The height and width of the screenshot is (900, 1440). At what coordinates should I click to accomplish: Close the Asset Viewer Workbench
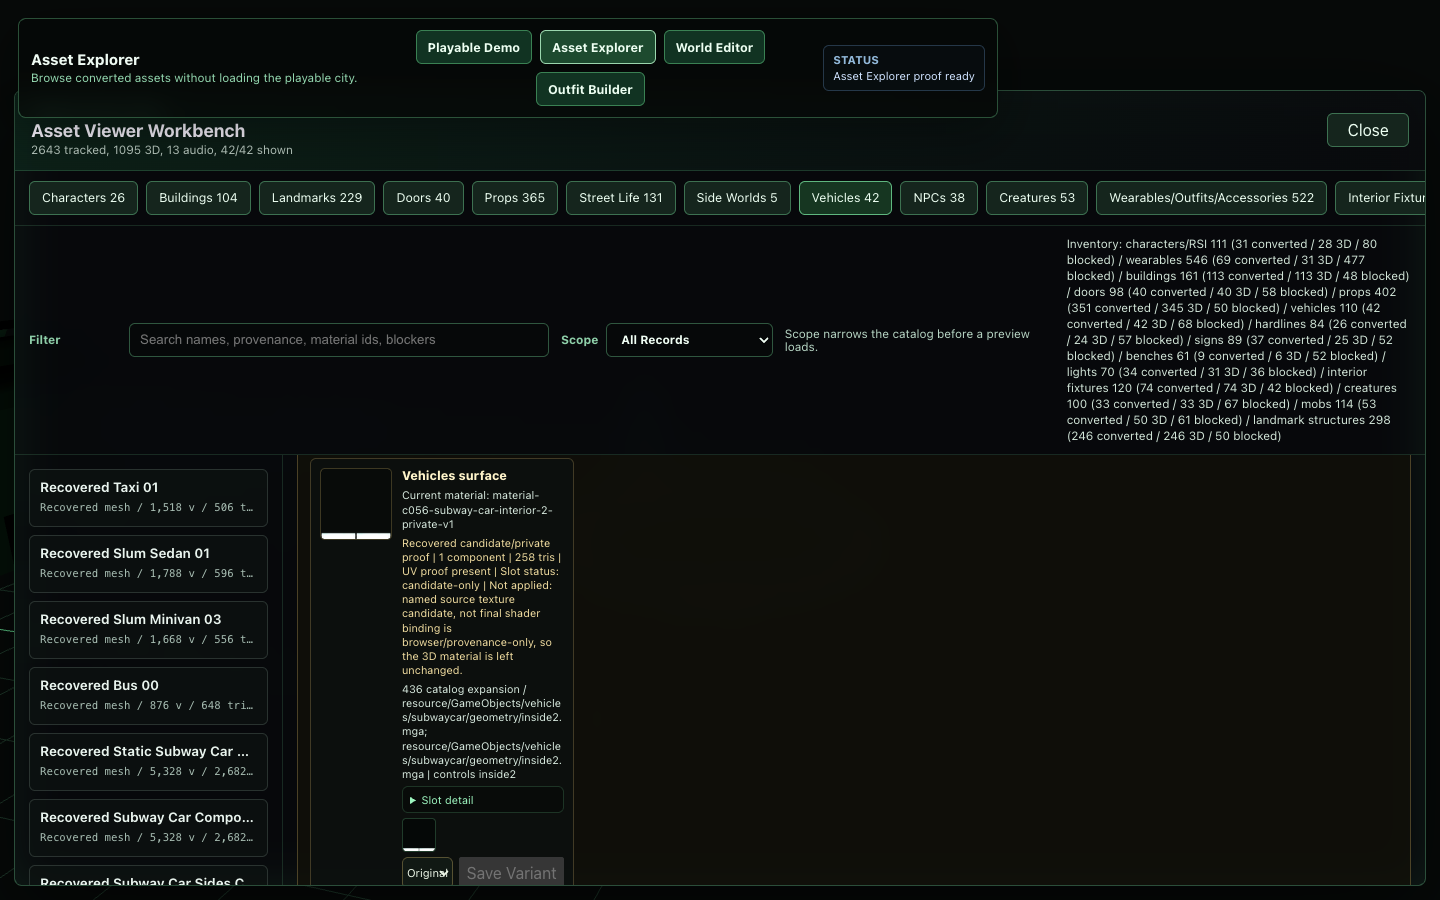[x=1367, y=130]
